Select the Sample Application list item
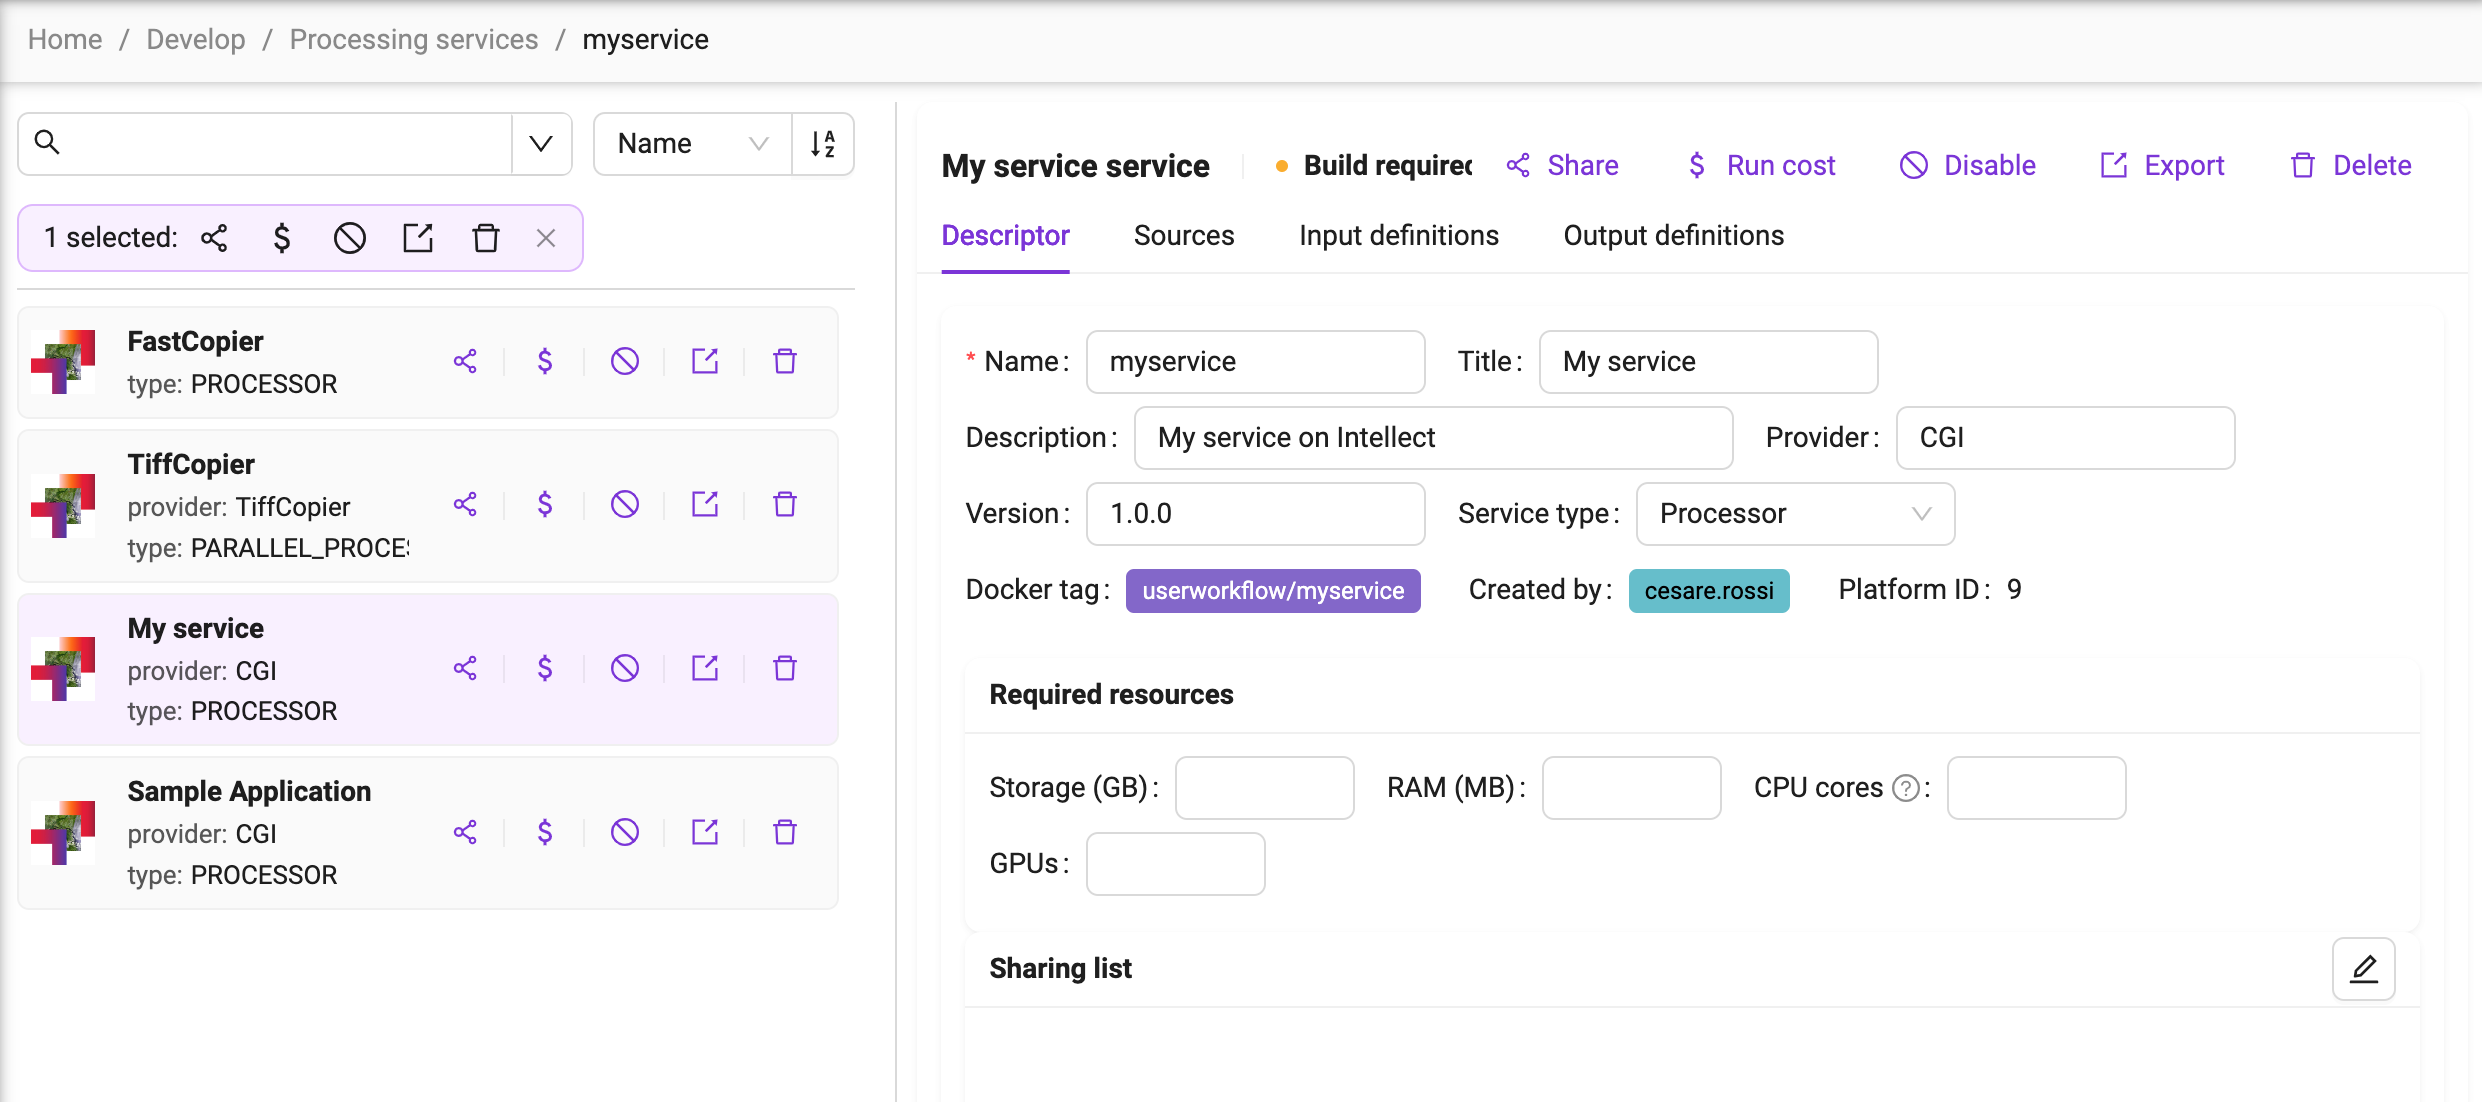This screenshot has width=2482, height=1102. (x=428, y=833)
